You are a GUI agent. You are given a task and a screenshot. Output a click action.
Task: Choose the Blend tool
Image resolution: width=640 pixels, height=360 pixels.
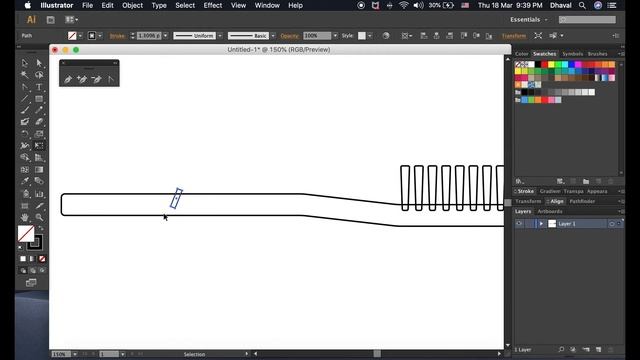pos(39,181)
